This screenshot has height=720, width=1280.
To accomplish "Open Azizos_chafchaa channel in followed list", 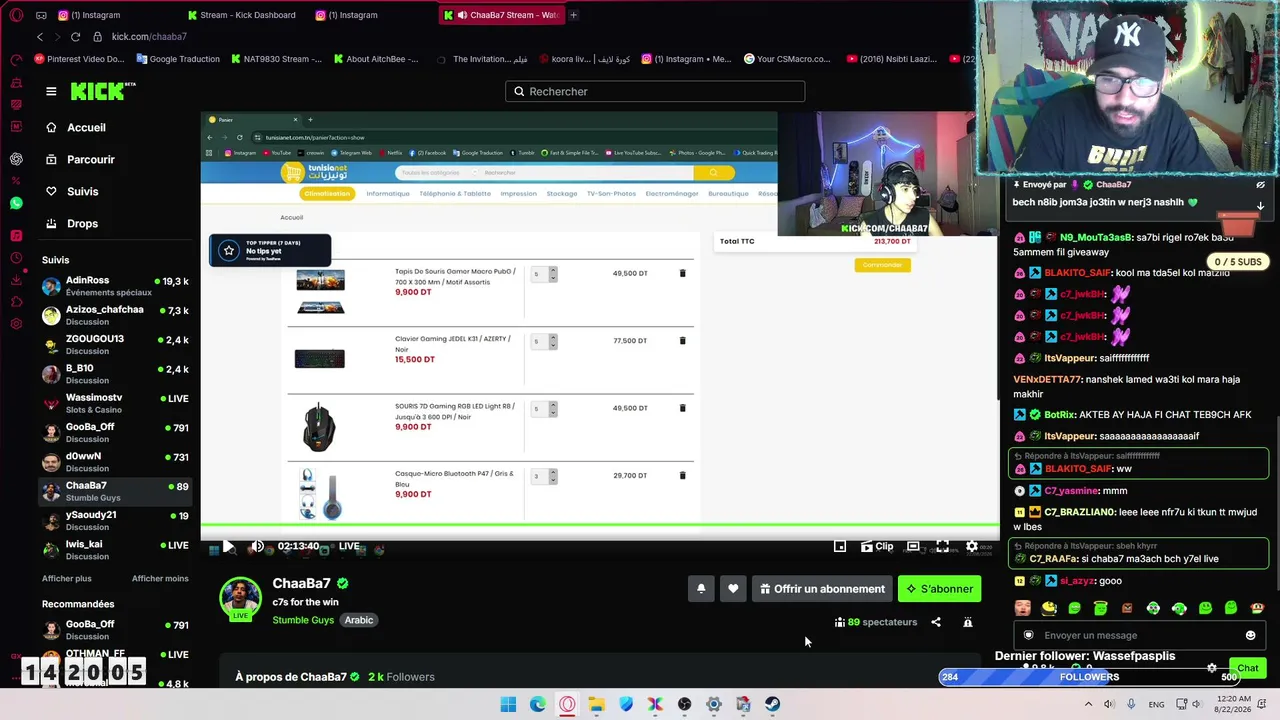I will [116, 315].
